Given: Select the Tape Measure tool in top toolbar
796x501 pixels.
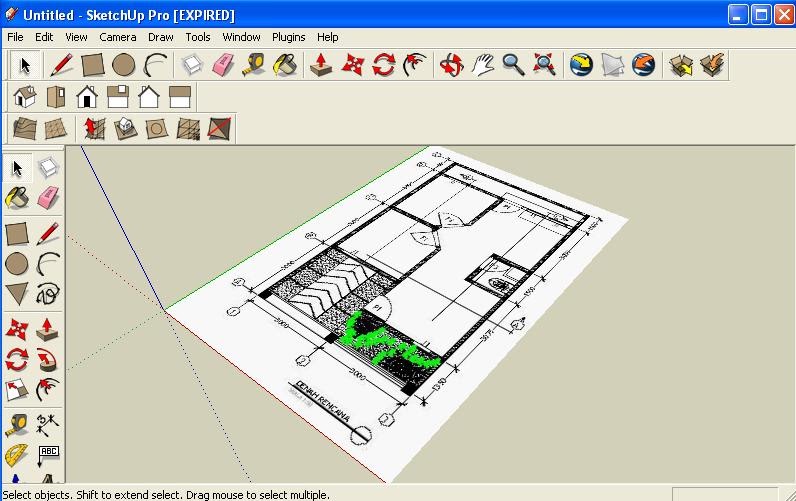Looking at the screenshot, I should tap(253, 65).
